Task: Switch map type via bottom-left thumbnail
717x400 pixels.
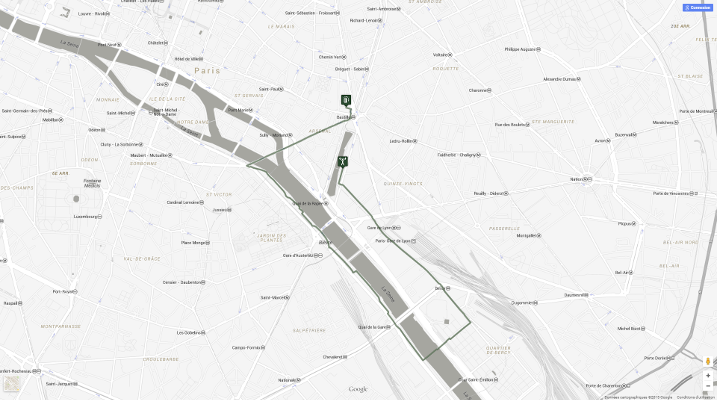Action: coord(11,384)
